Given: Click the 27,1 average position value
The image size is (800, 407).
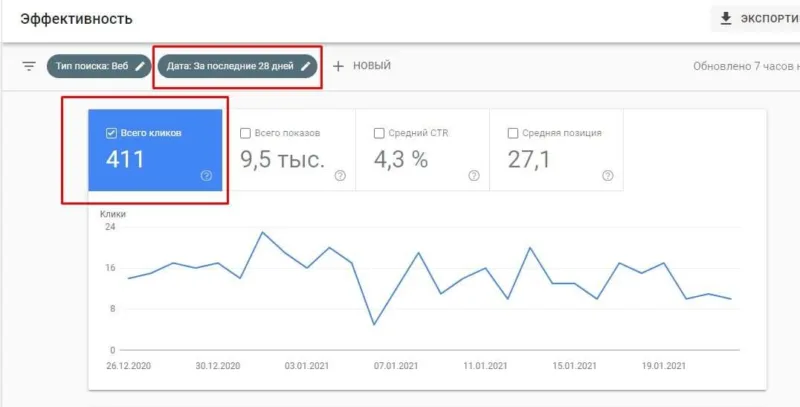Looking at the screenshot, I should coord(528,159).
